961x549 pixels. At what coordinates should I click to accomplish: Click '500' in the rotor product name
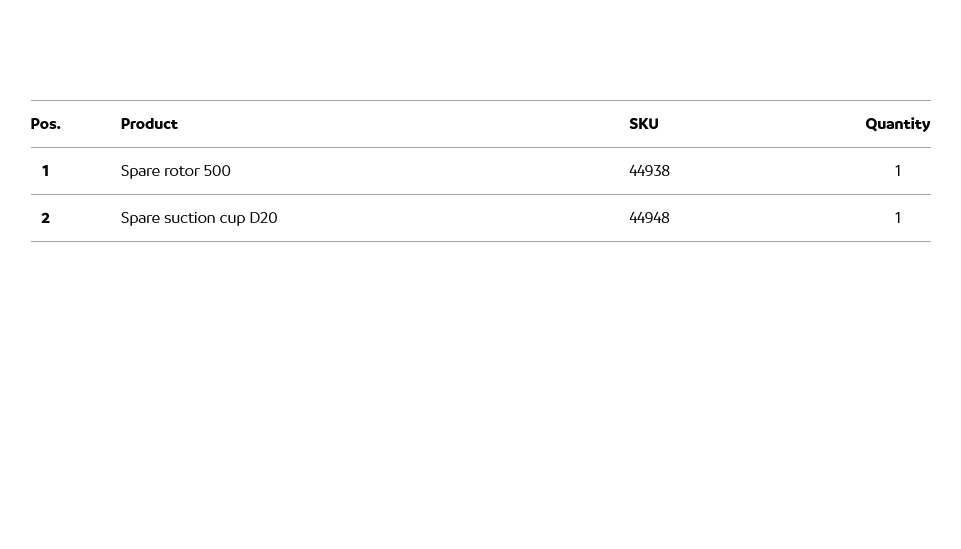(217, 171)
